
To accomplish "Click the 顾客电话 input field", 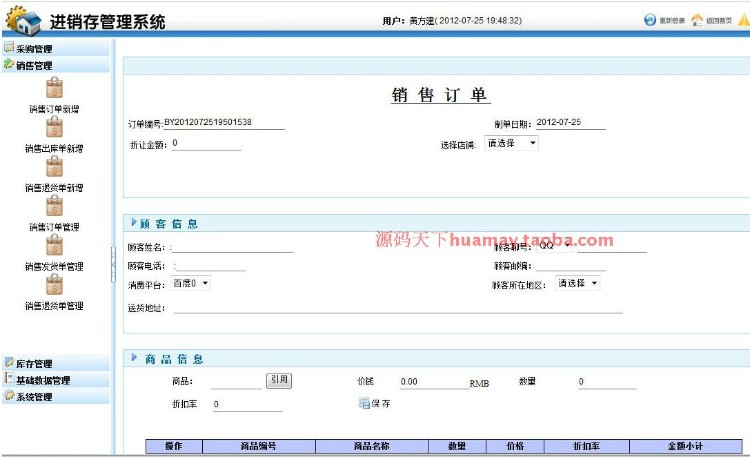I will coord(210,266).
